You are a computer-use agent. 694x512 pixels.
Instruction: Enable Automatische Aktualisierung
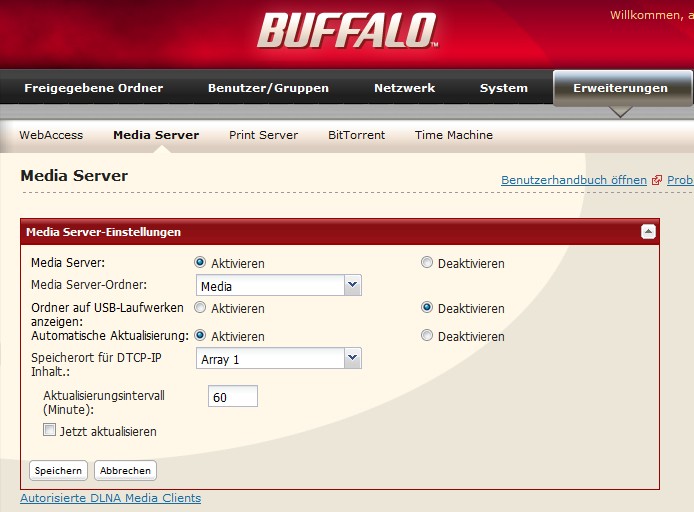pos(200,335)
